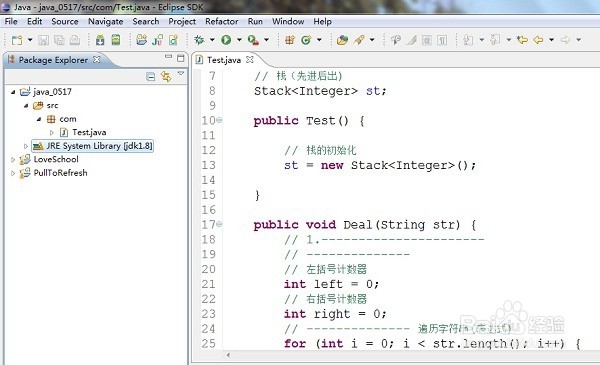Expand the LoveSchool project

point(13,160)
